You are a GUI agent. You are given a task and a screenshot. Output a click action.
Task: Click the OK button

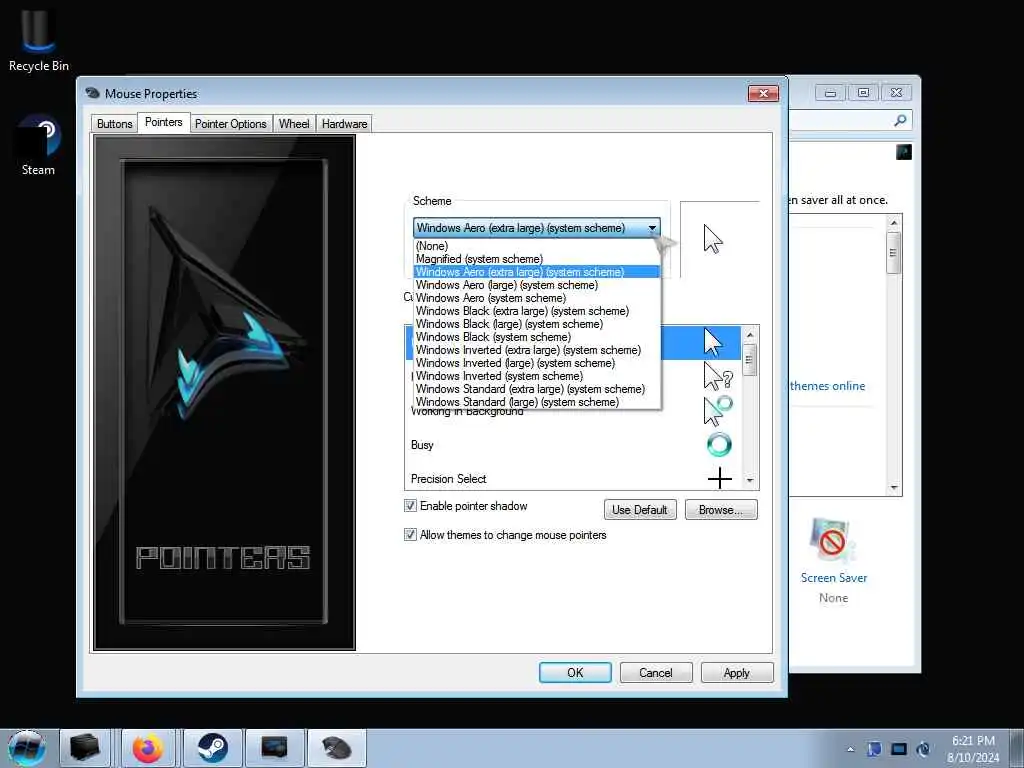(575, 673)
